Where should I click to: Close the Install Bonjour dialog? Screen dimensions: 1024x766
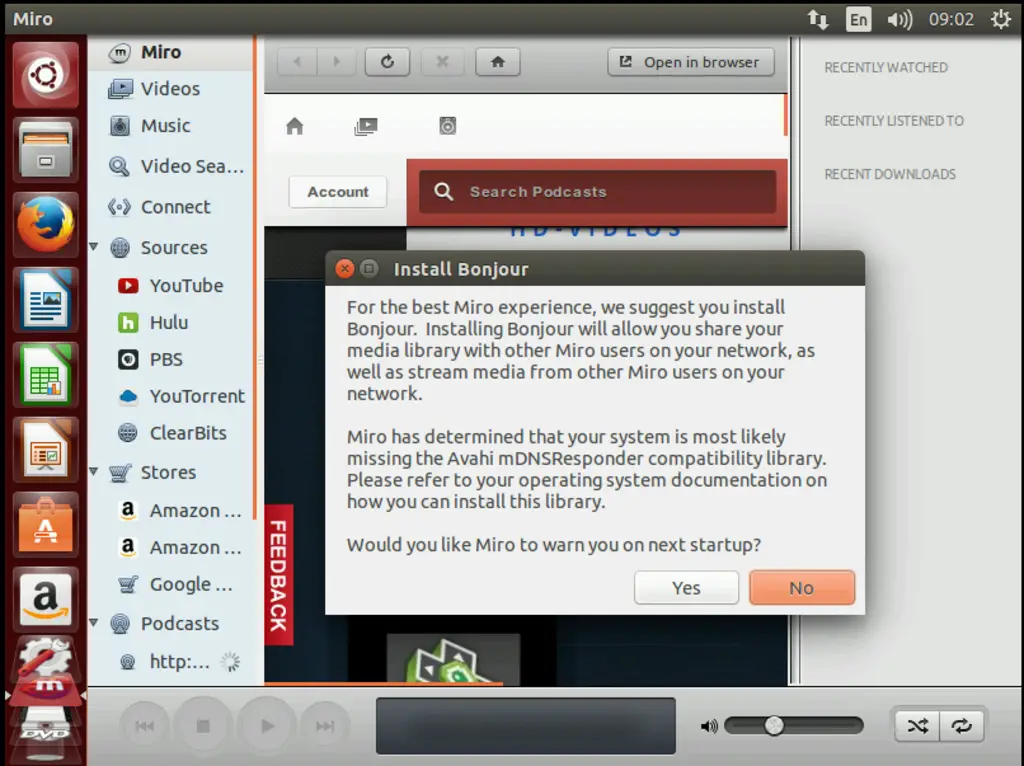tap(344, 269)
